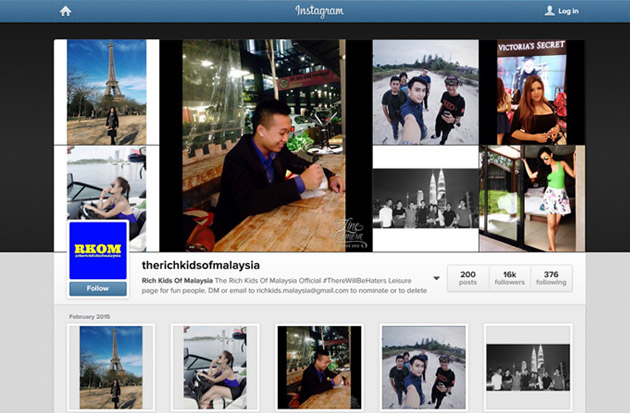Open the large man writing at table photo

[x=265, y=145]
